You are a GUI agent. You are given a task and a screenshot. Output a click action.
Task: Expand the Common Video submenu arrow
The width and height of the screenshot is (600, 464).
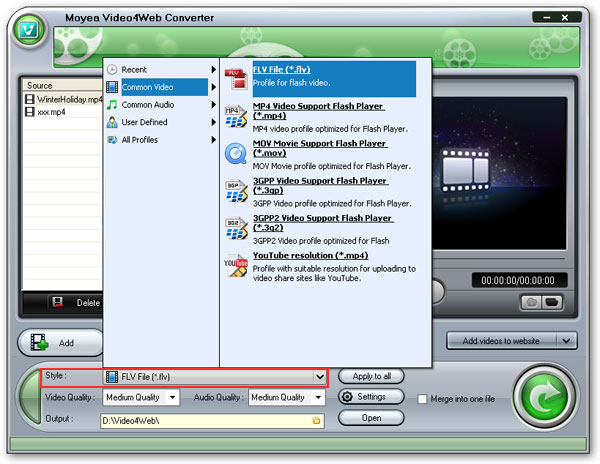pos(213,87)
